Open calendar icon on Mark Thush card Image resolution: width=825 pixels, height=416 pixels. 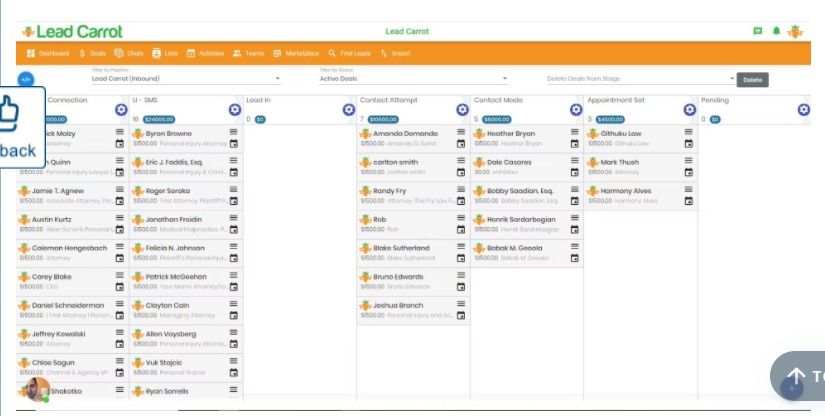[688, 172]
